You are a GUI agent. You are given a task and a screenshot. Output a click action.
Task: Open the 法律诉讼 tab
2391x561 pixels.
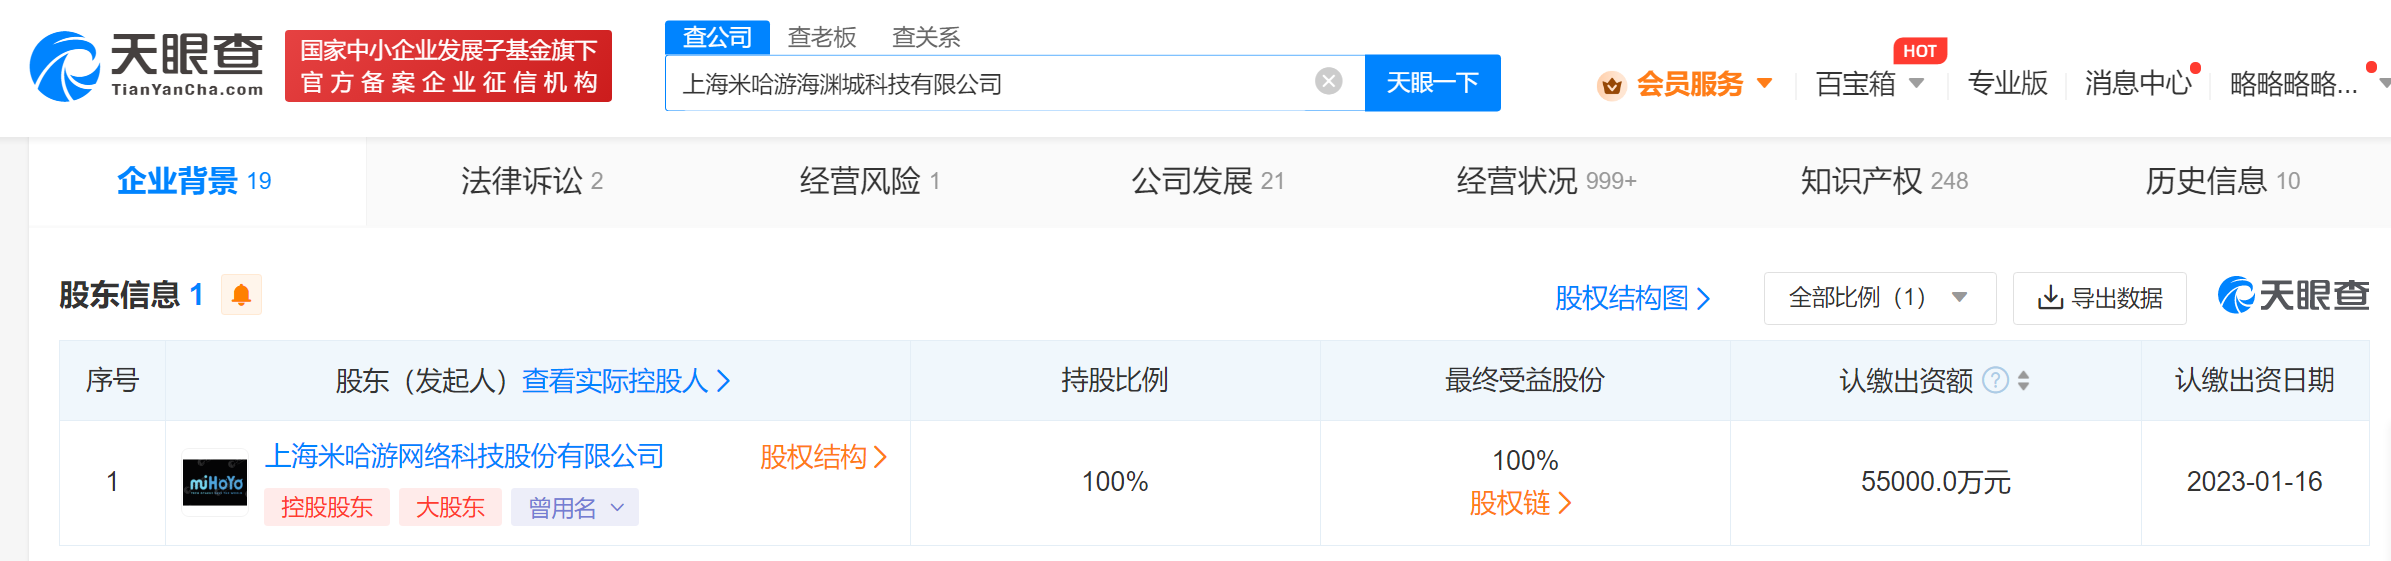pyautogui.click(x=531, y=181)
